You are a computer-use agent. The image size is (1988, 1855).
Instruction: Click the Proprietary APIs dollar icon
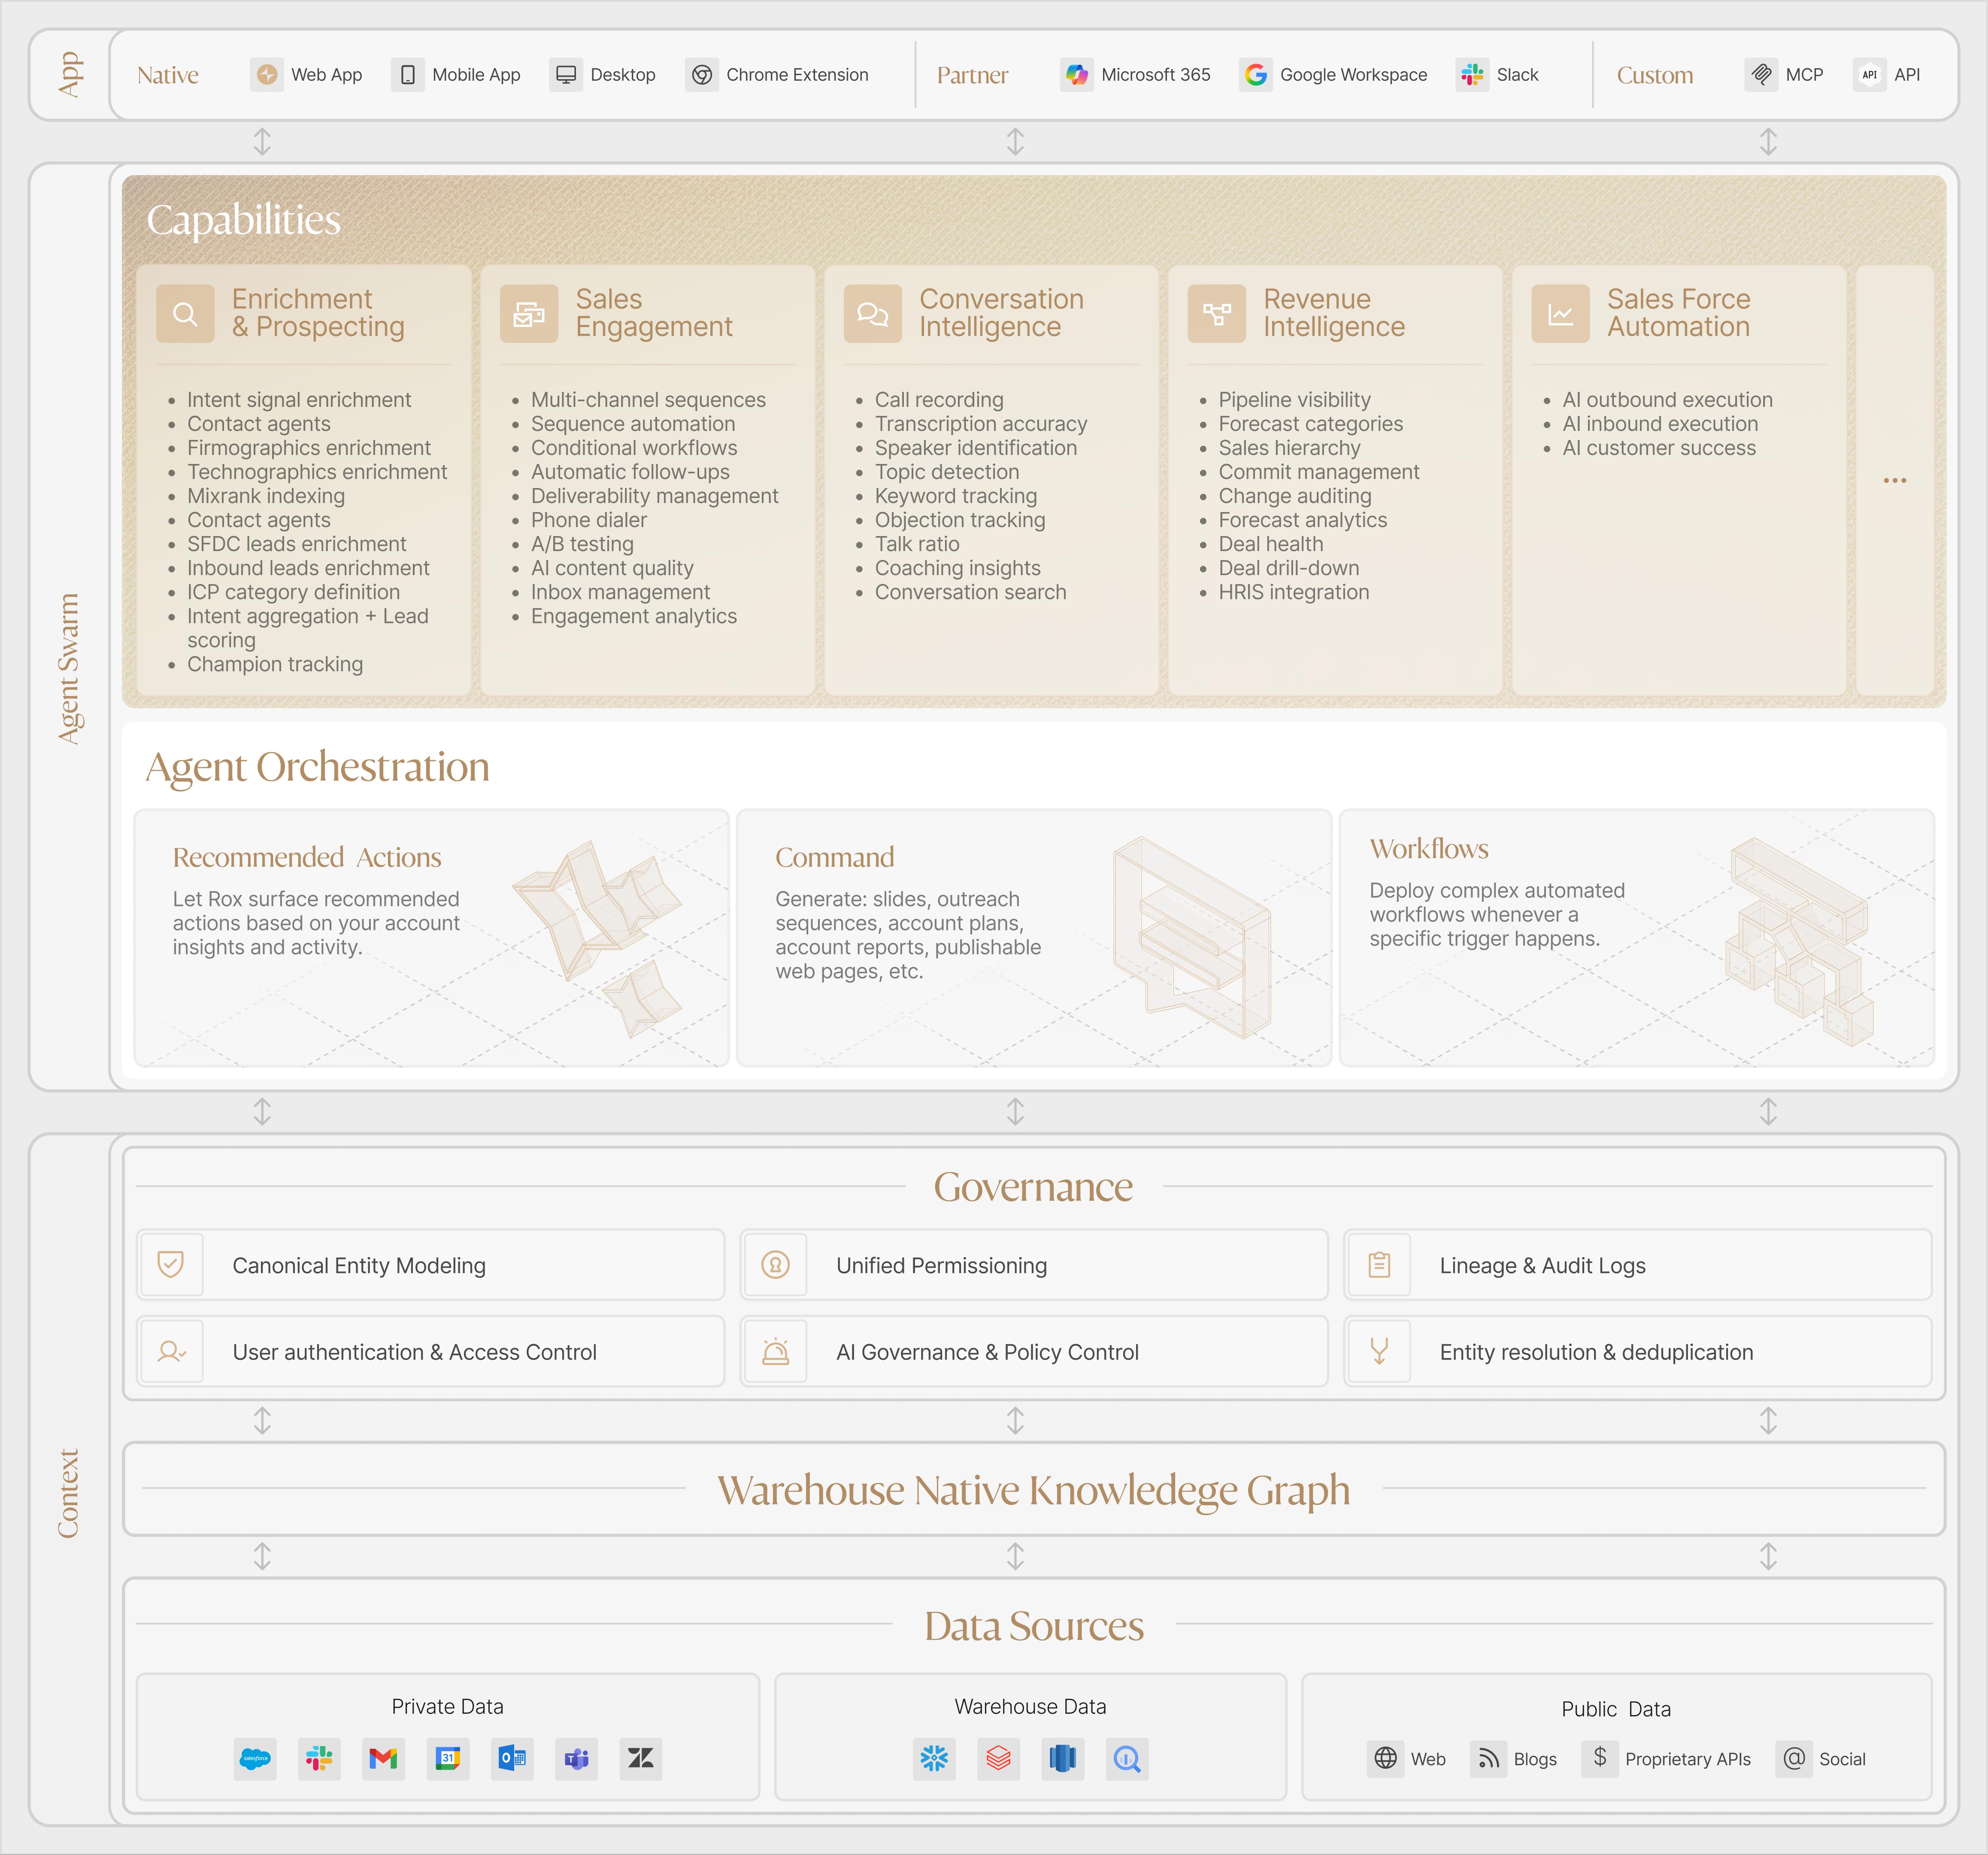pos(1599,1758)
